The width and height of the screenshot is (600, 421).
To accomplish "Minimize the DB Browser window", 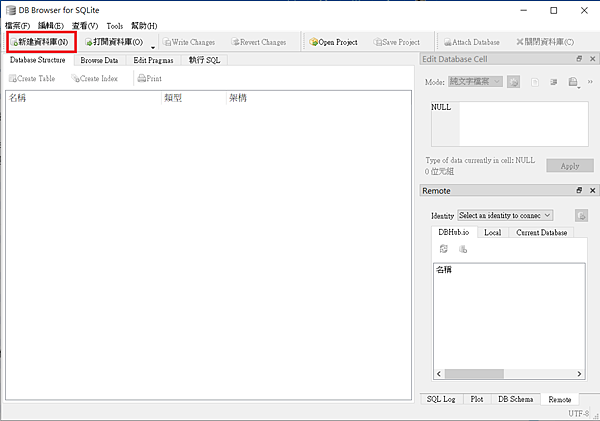I will click(523, 10).
